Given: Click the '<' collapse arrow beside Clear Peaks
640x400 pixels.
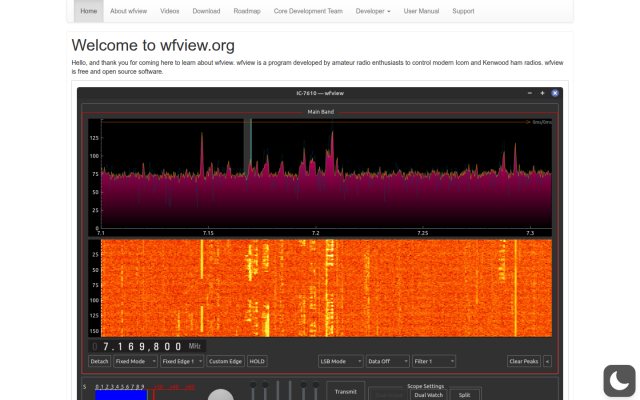Looking at the screenshot, I should (547, 361).
